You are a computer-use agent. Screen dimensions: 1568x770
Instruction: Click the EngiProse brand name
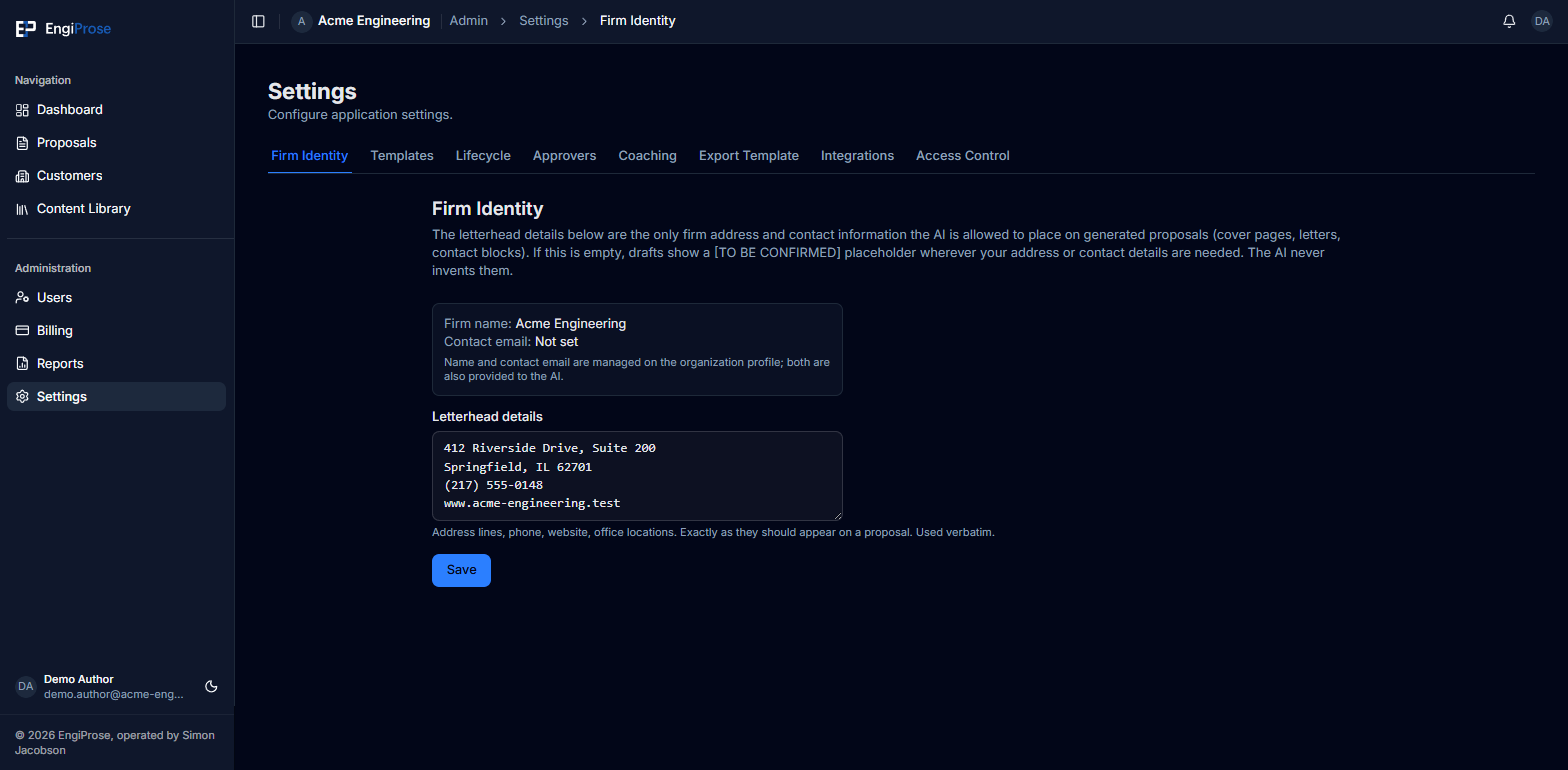pos(78,29)
